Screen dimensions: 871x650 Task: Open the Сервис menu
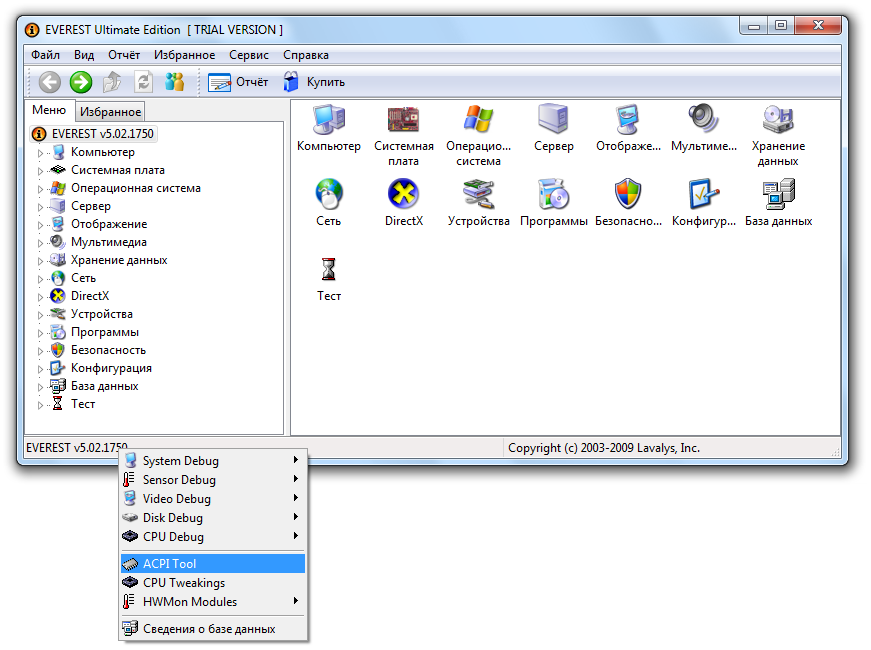248,55
